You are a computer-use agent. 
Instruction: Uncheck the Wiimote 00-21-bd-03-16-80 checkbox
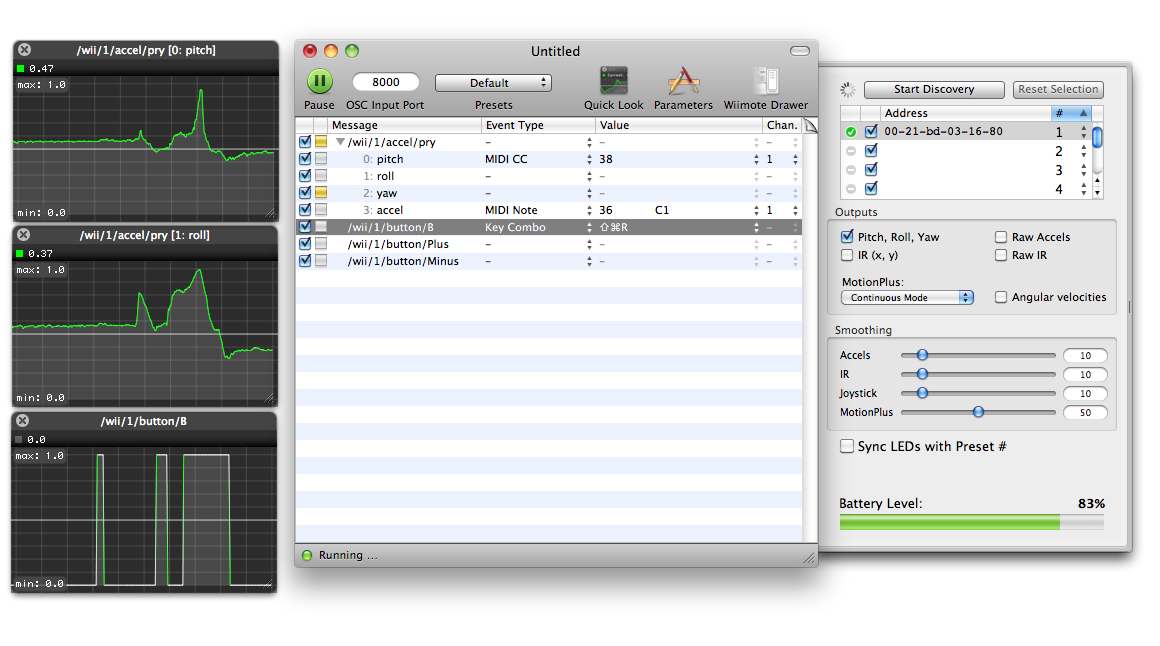[871, 131]
